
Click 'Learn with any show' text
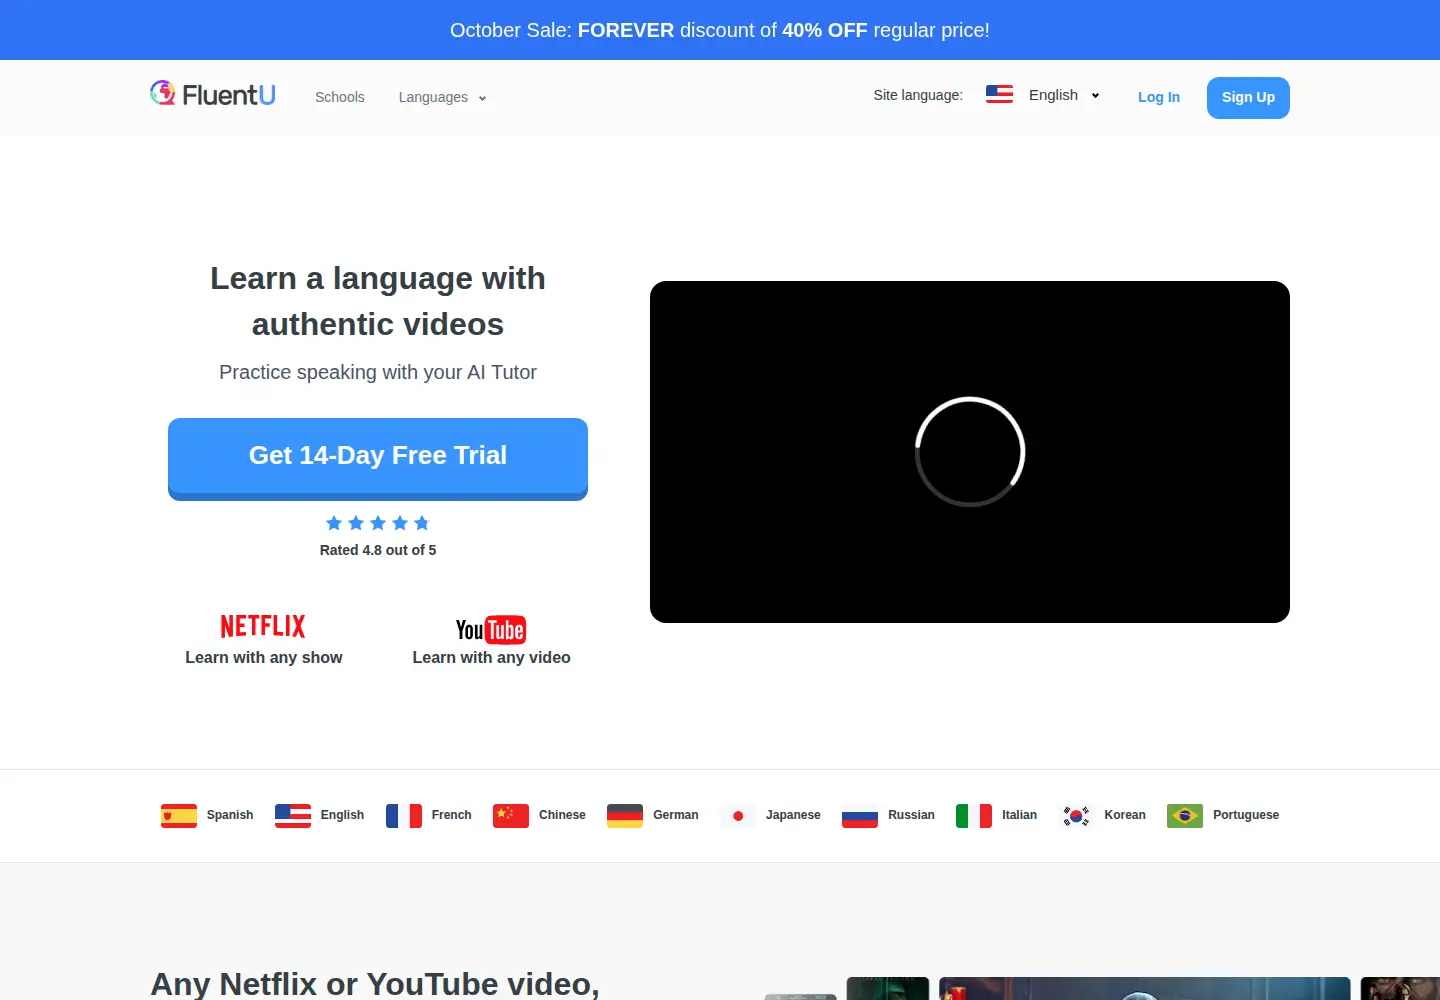(x=264, y=657)
